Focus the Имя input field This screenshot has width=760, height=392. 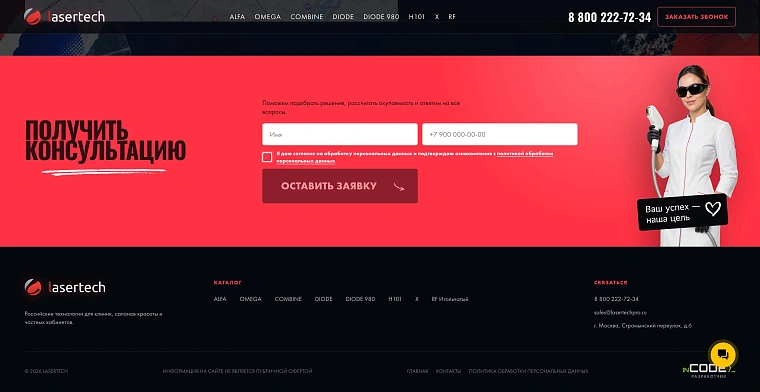point(340,134)
